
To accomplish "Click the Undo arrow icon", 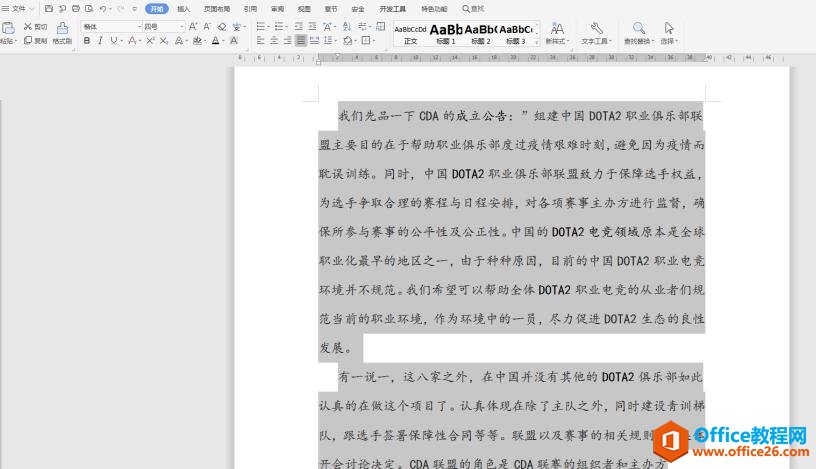I will click(x=103, y=8).
